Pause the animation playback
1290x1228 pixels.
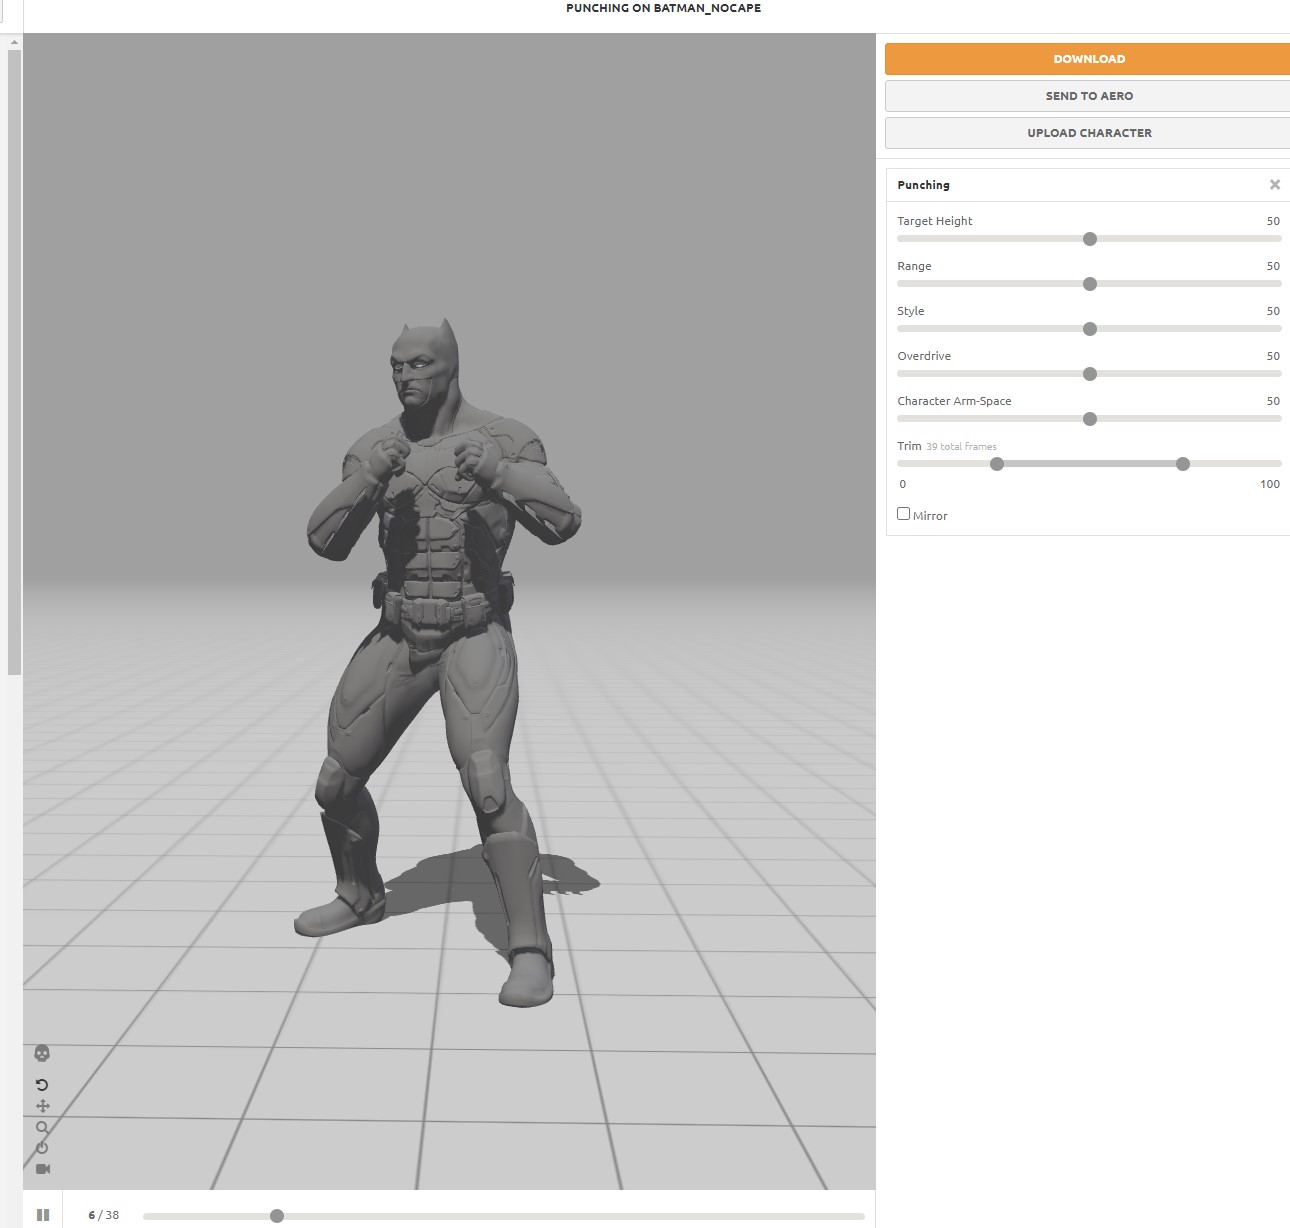43,1215
